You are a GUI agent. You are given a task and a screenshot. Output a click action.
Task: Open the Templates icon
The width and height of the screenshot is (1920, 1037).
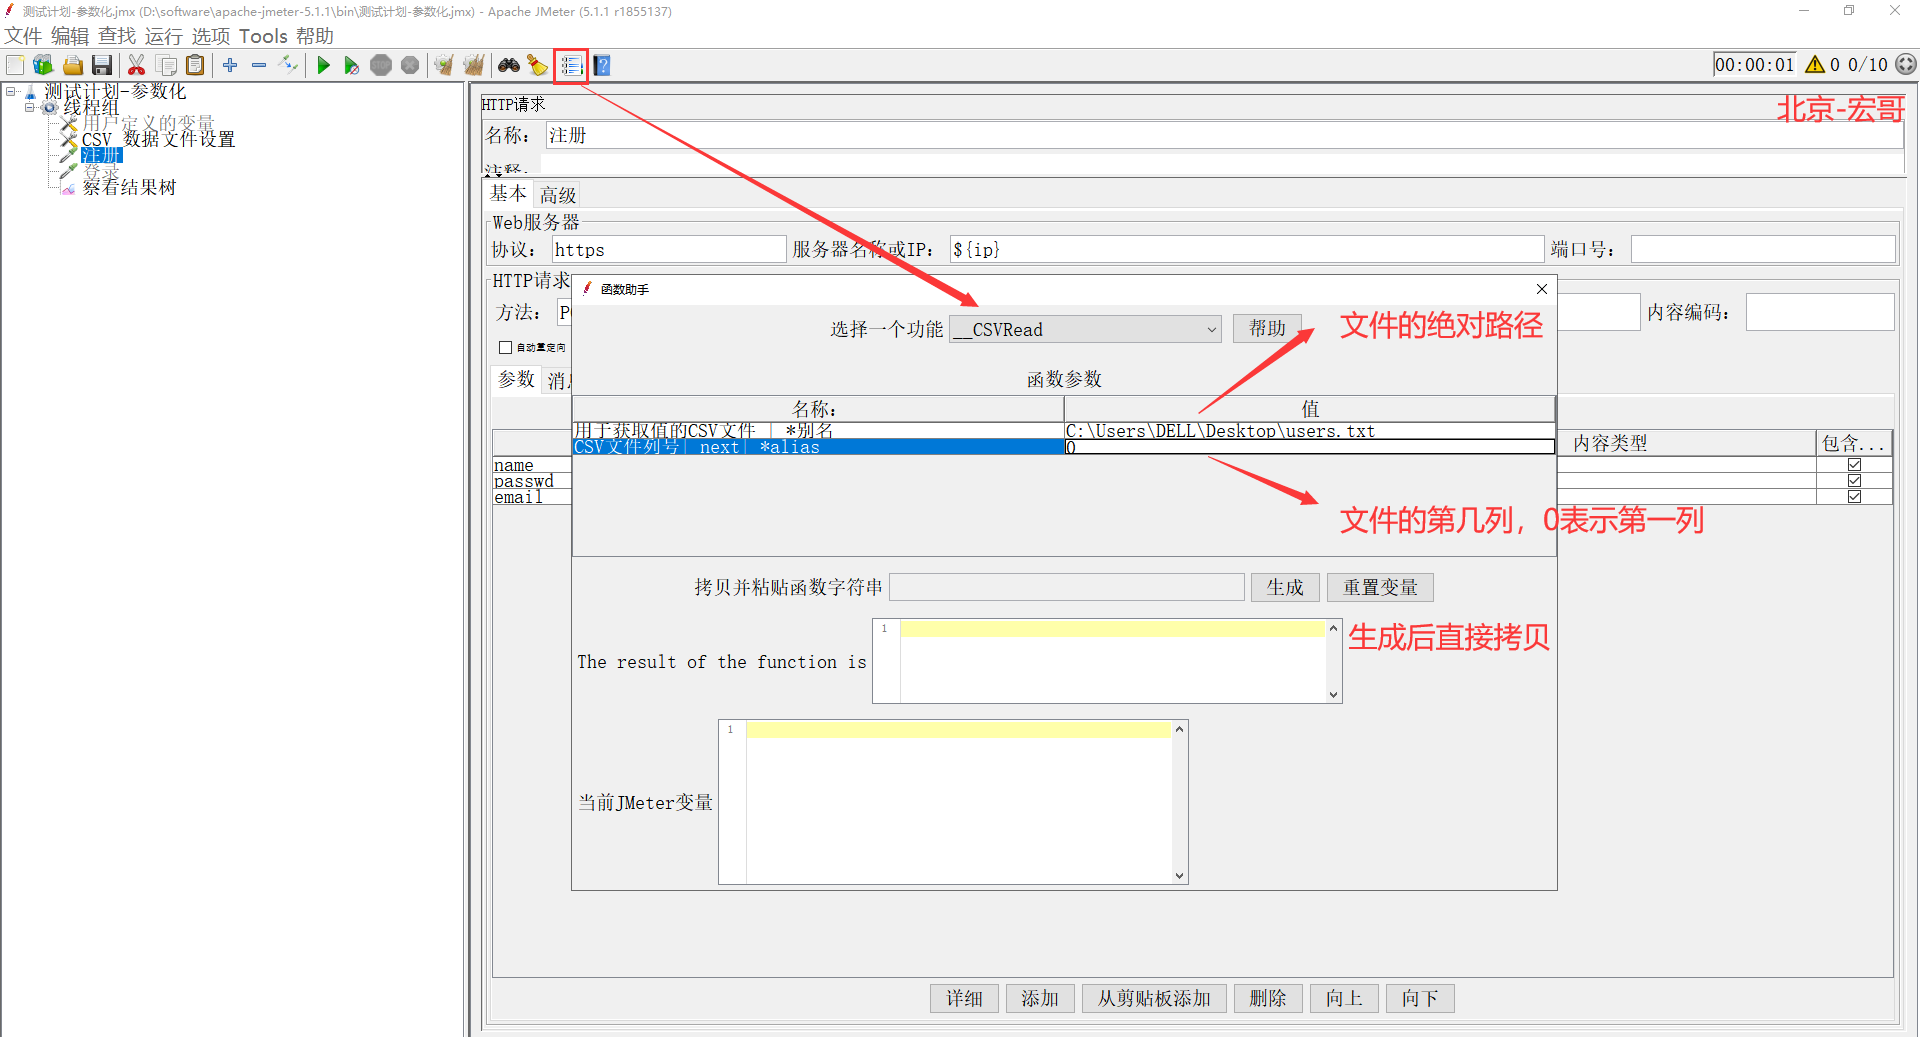click(x=43, y=65)
